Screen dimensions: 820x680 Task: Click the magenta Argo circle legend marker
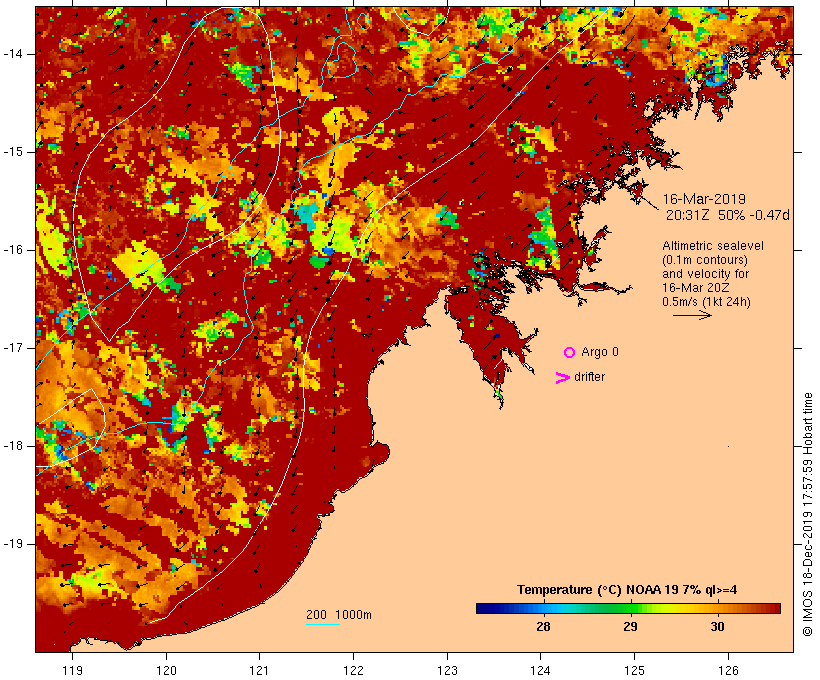(570, 353)
